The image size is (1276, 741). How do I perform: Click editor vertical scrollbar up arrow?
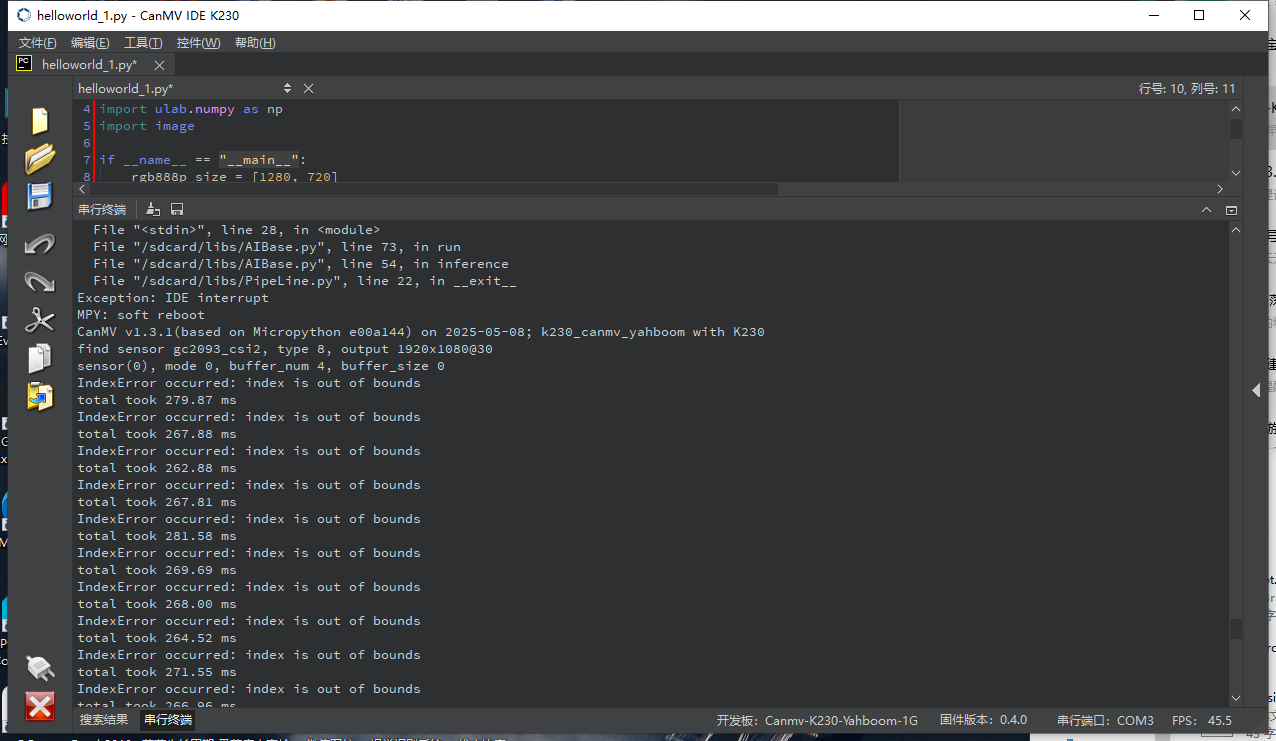tap(1236, 108)
